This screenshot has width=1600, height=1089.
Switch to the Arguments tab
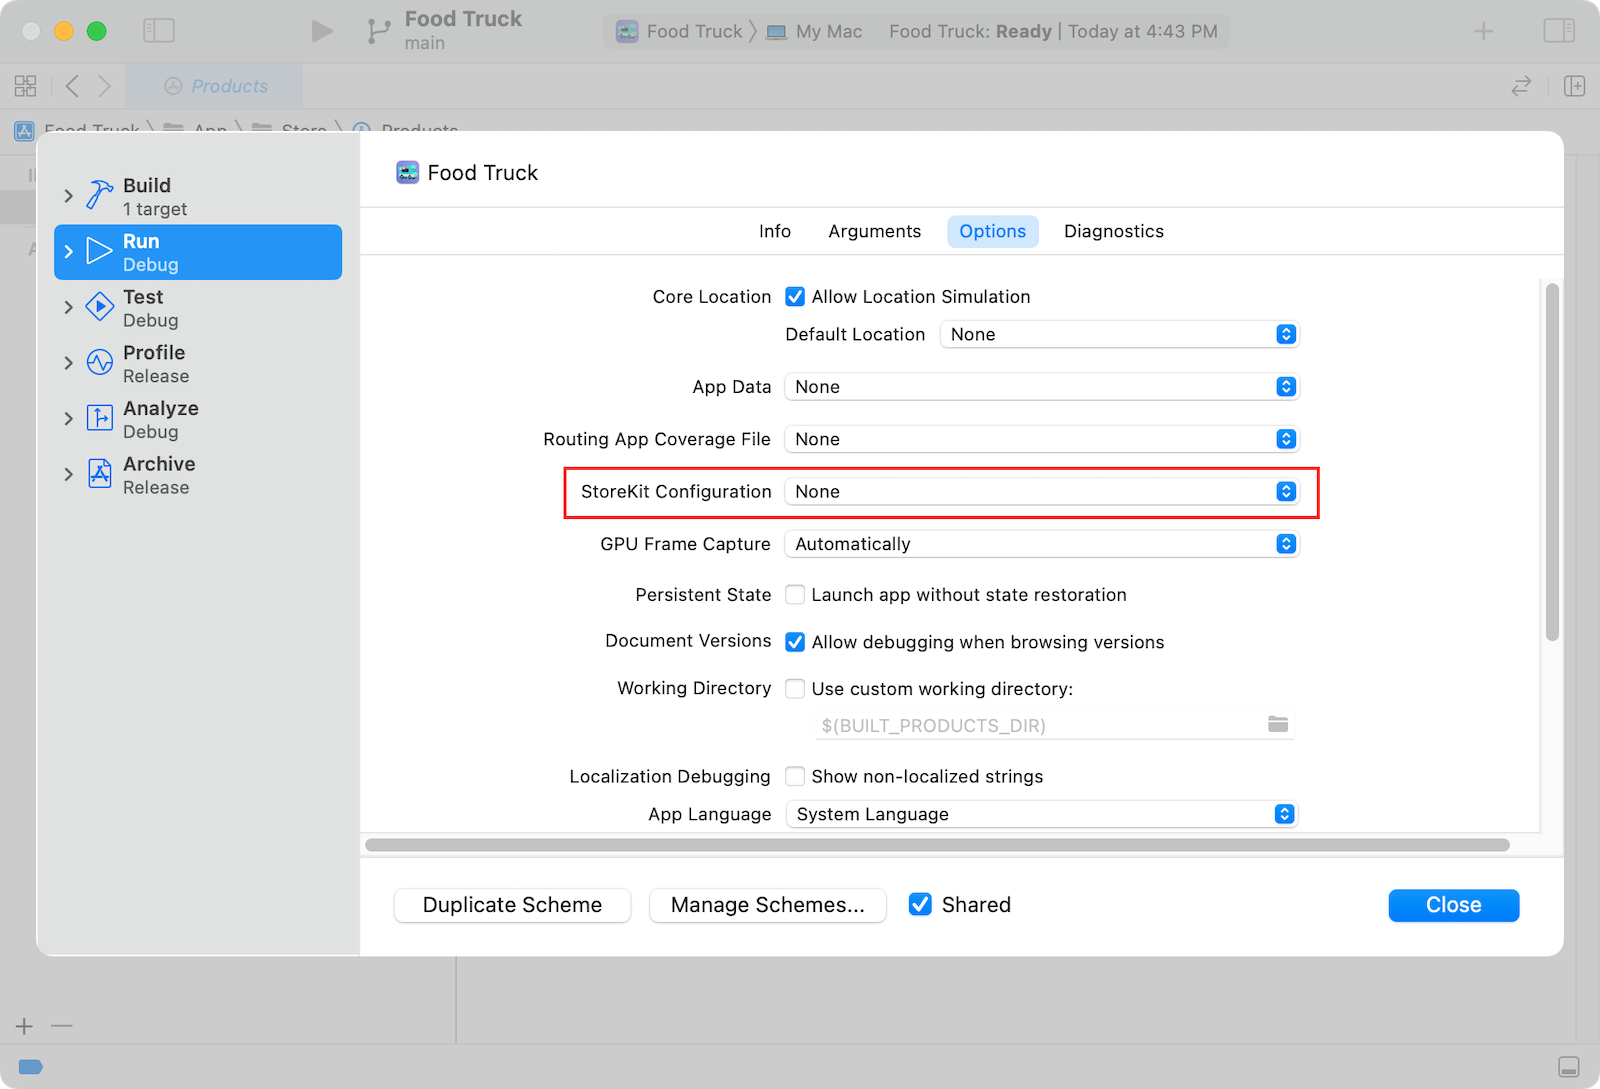pyautogui.click(x=874, y=231)
